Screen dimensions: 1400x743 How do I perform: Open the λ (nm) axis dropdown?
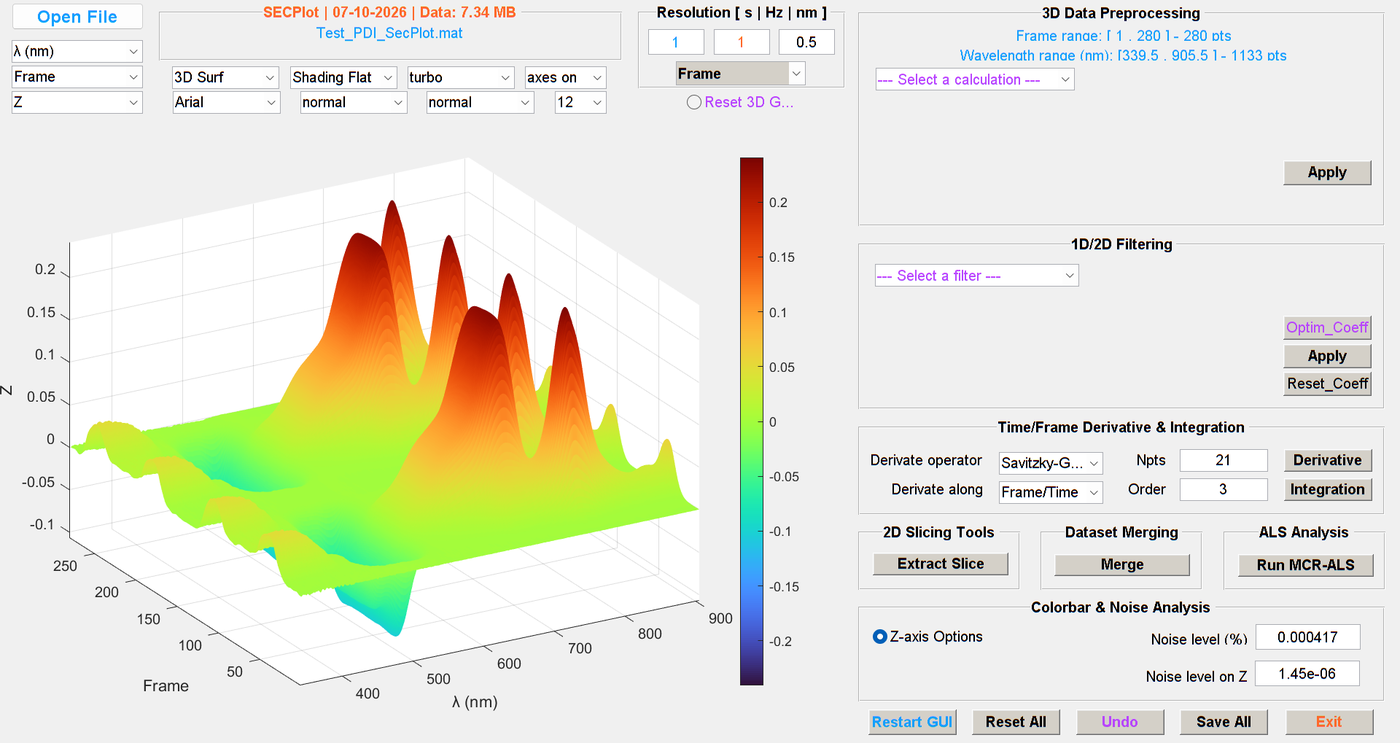[77, 51]
